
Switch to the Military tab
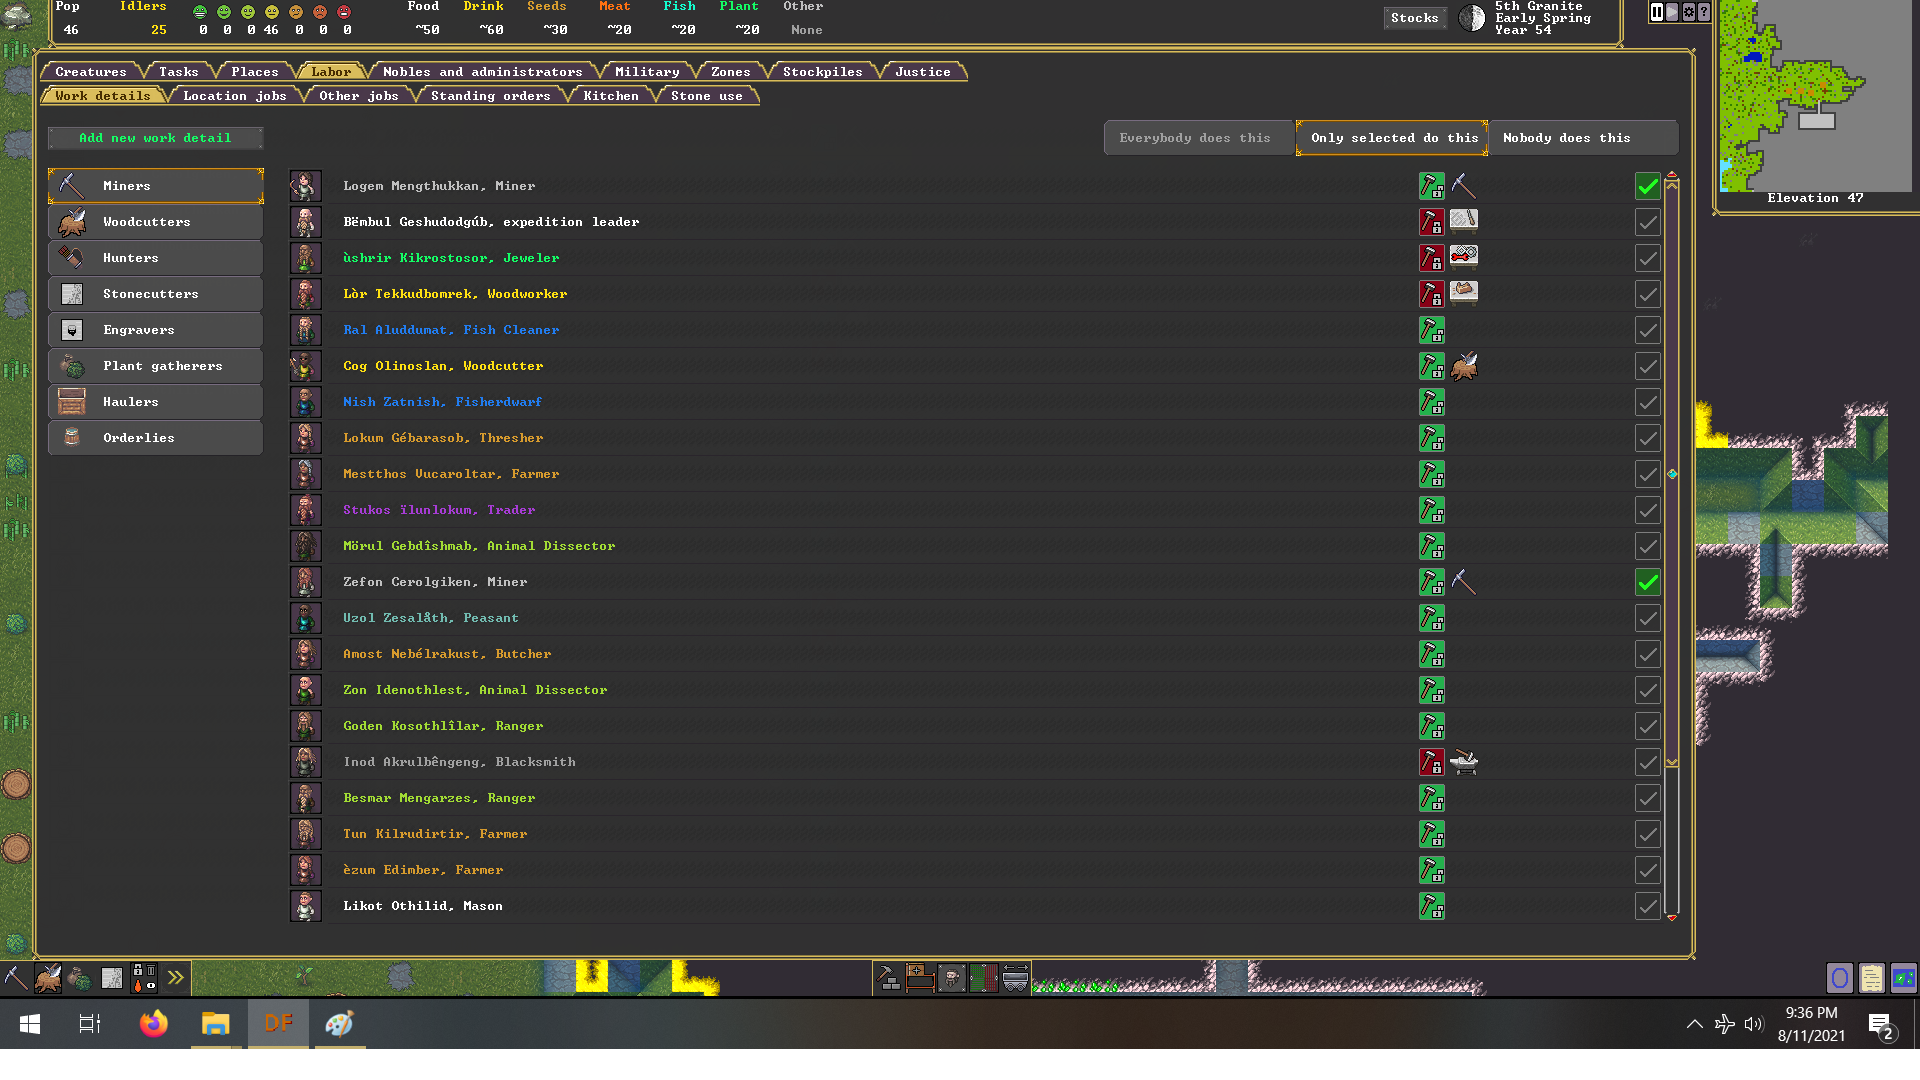[x=647, y=72]
